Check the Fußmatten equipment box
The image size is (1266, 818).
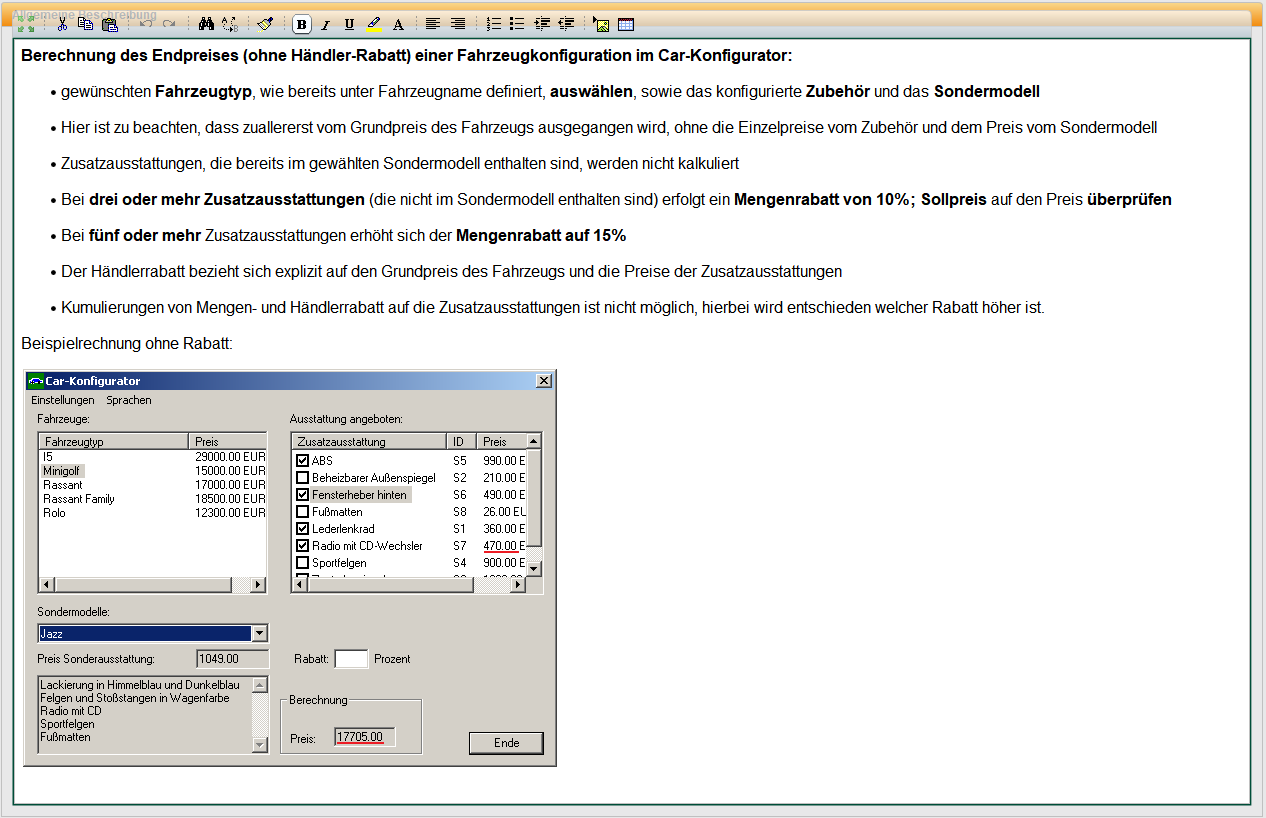coord(303,512)
